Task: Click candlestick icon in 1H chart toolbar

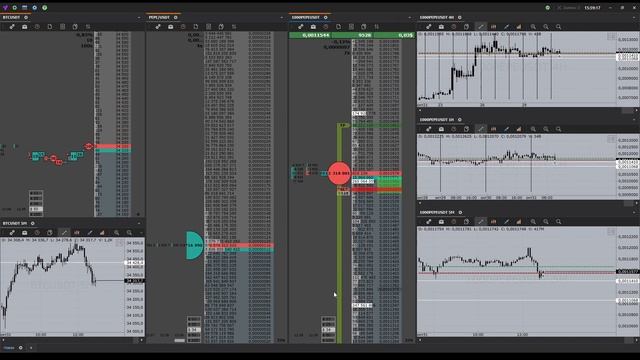Action: point(493,129)
